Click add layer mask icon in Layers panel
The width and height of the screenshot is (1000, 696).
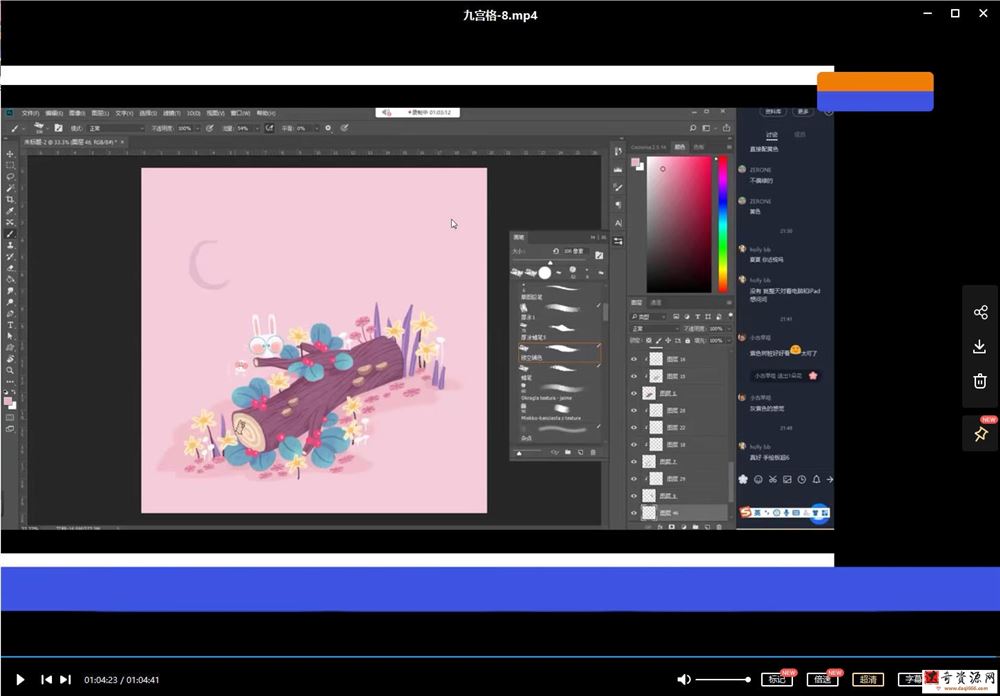[672, 527]
